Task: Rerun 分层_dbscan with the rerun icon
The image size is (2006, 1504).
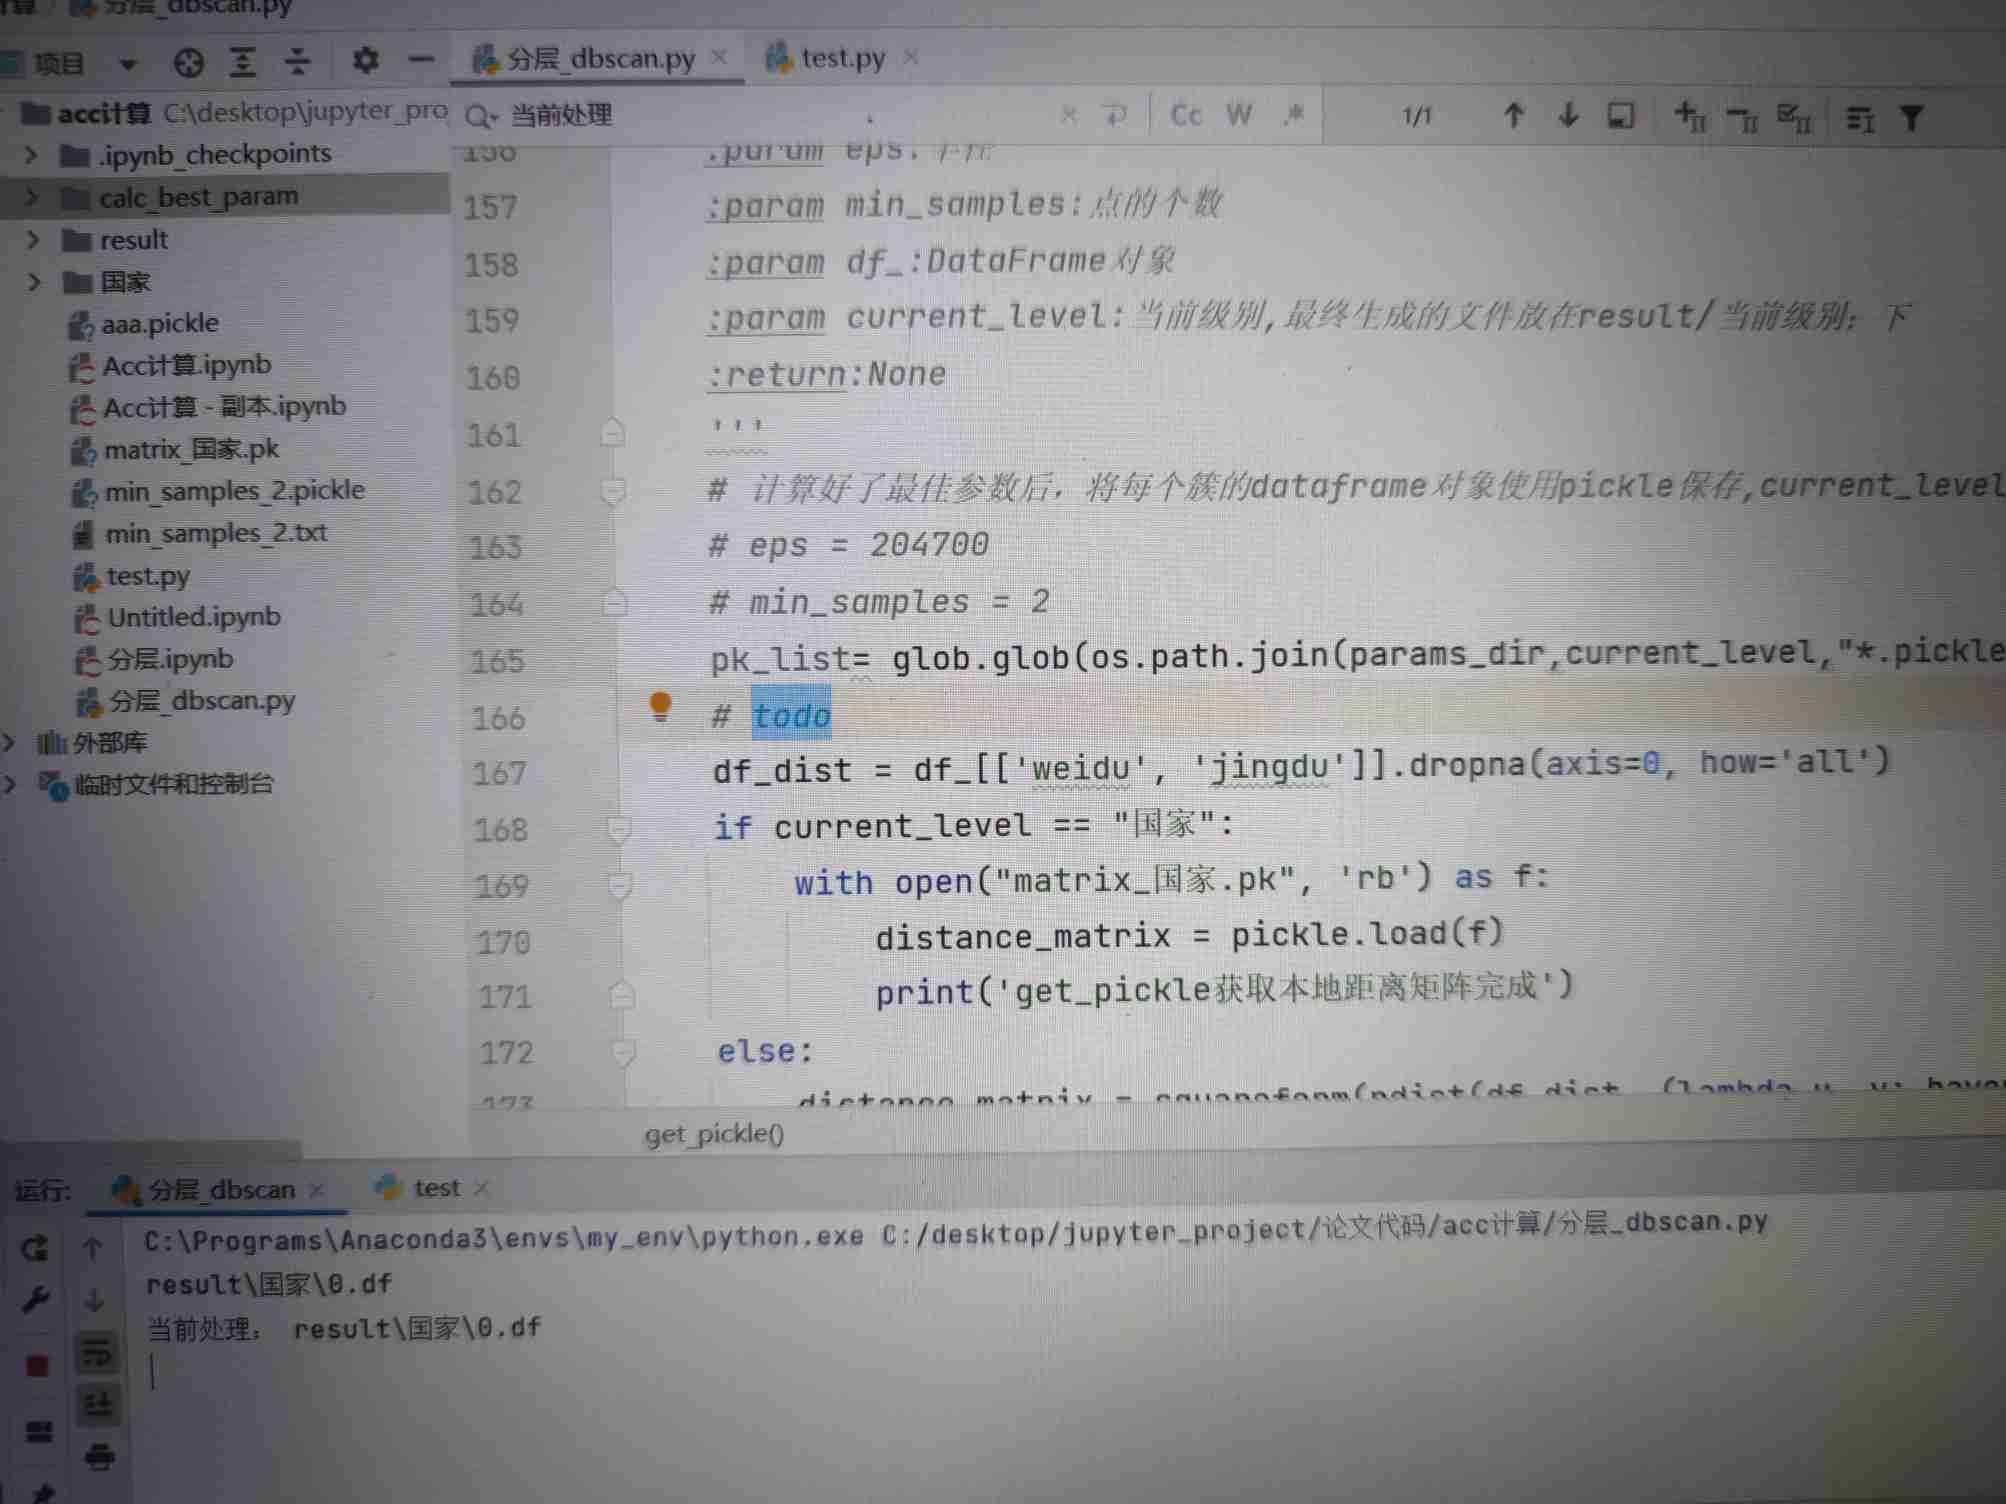Action: pos(35,1248)
